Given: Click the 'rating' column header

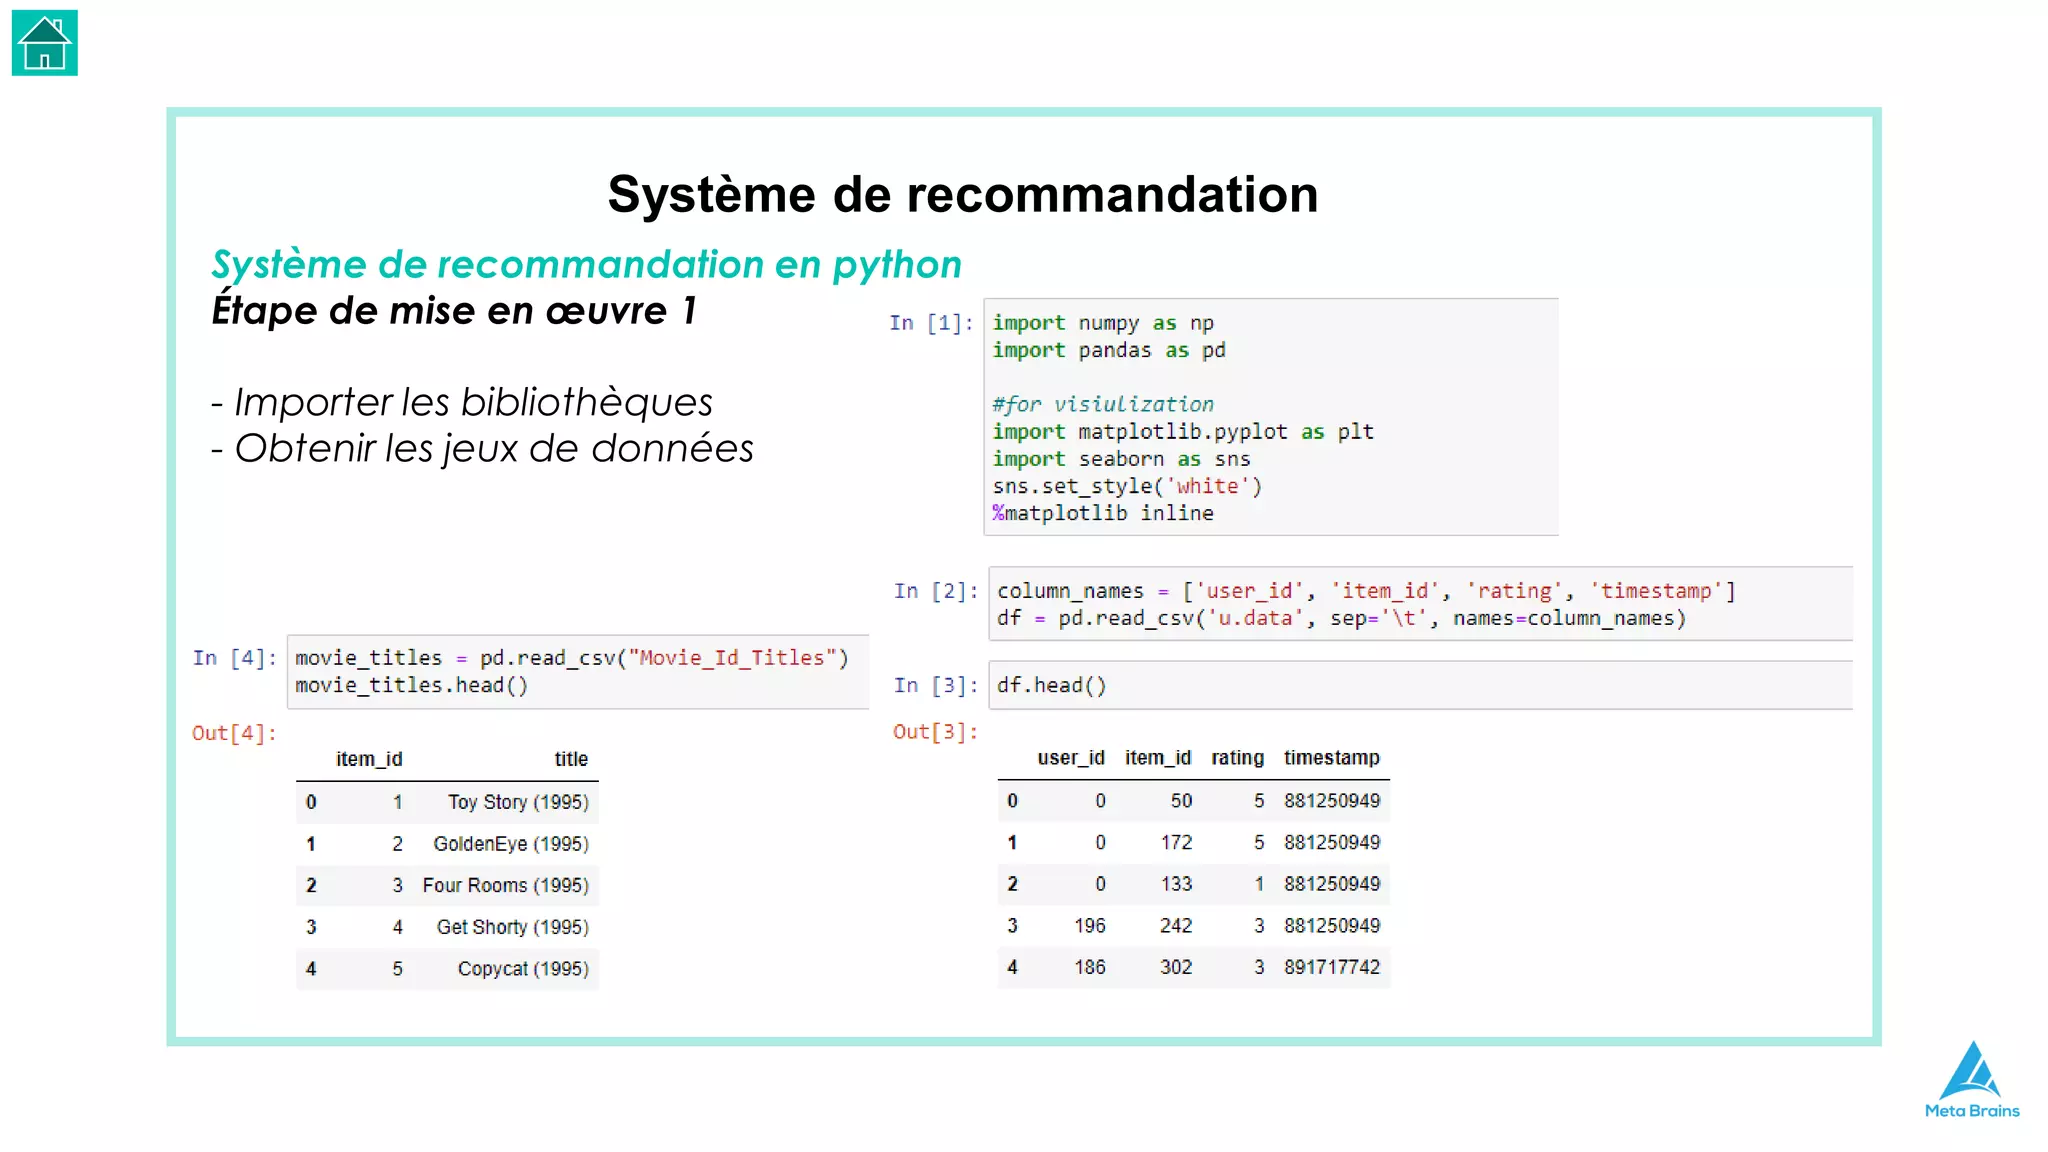Looking at the screenshot, I should coord(1238,758).
